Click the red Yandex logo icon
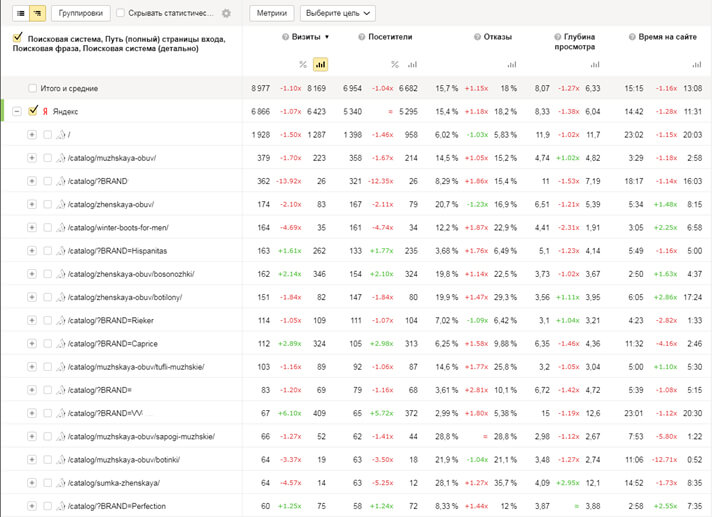Image resolution: width=712 pixels, height=517 pixels. tap(45, 111)
